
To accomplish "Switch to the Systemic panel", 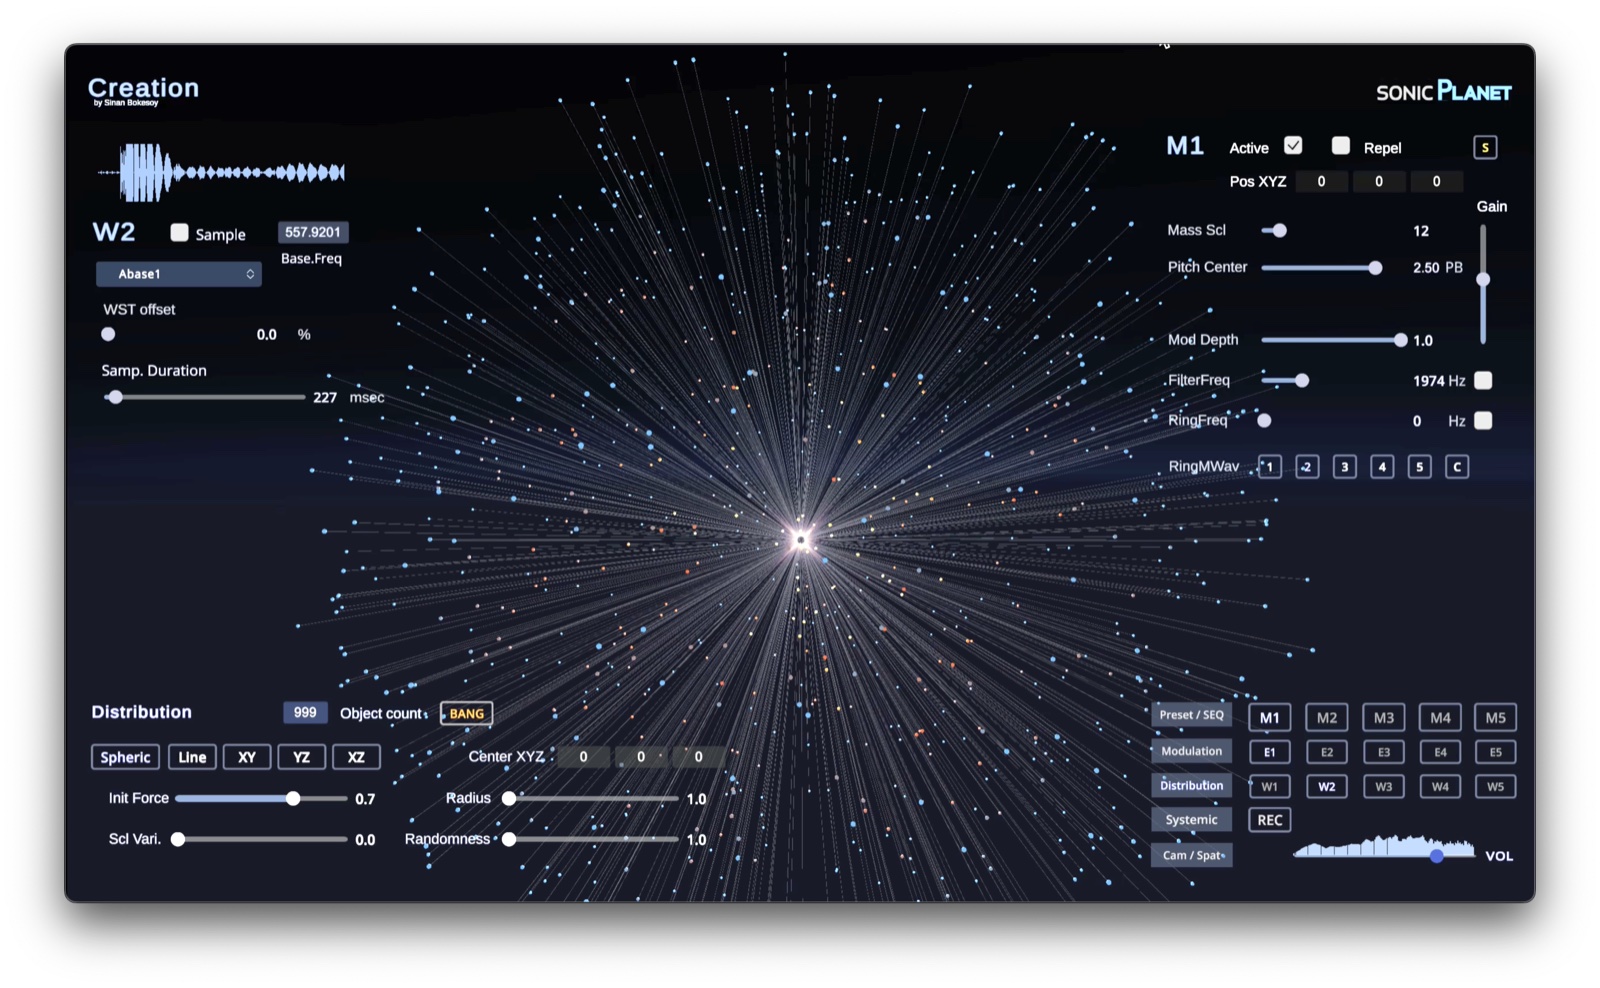I will [x=1191, y=819].
